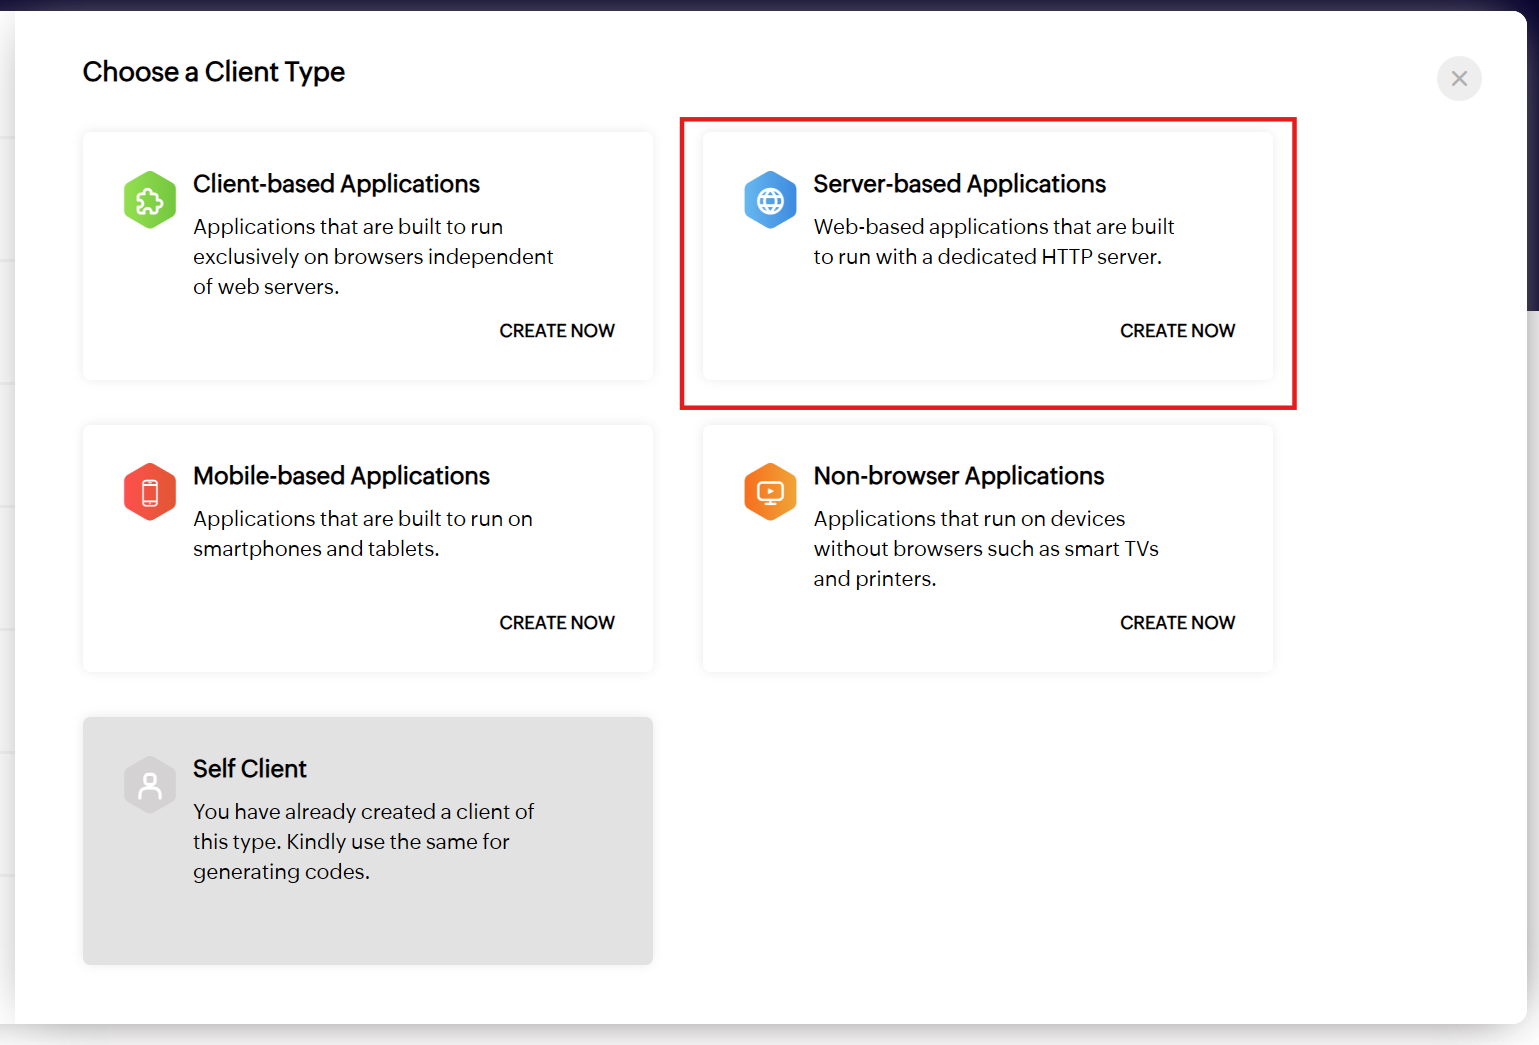Pick the Non-browser Applications heading
Viewport: 1539px width, 1045px height.
pos(958,476)
